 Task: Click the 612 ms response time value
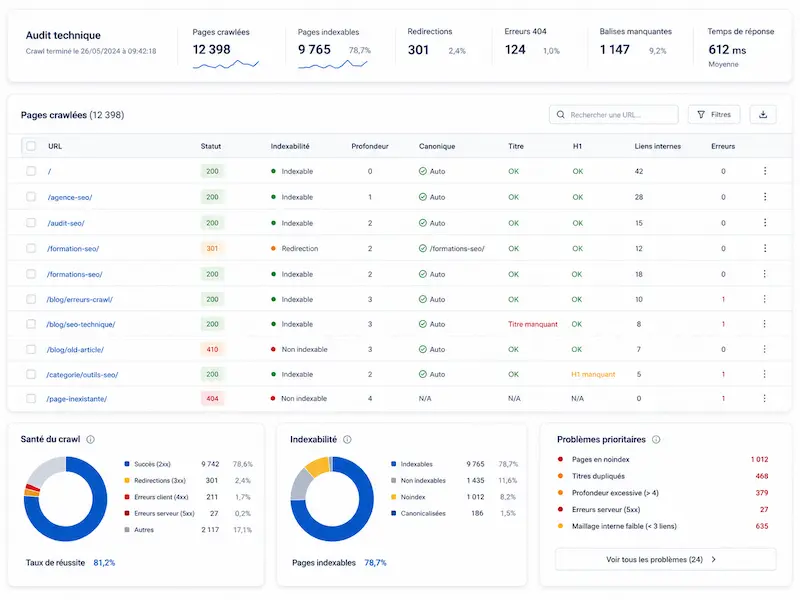pyautogui.click(x=727, y=49)
